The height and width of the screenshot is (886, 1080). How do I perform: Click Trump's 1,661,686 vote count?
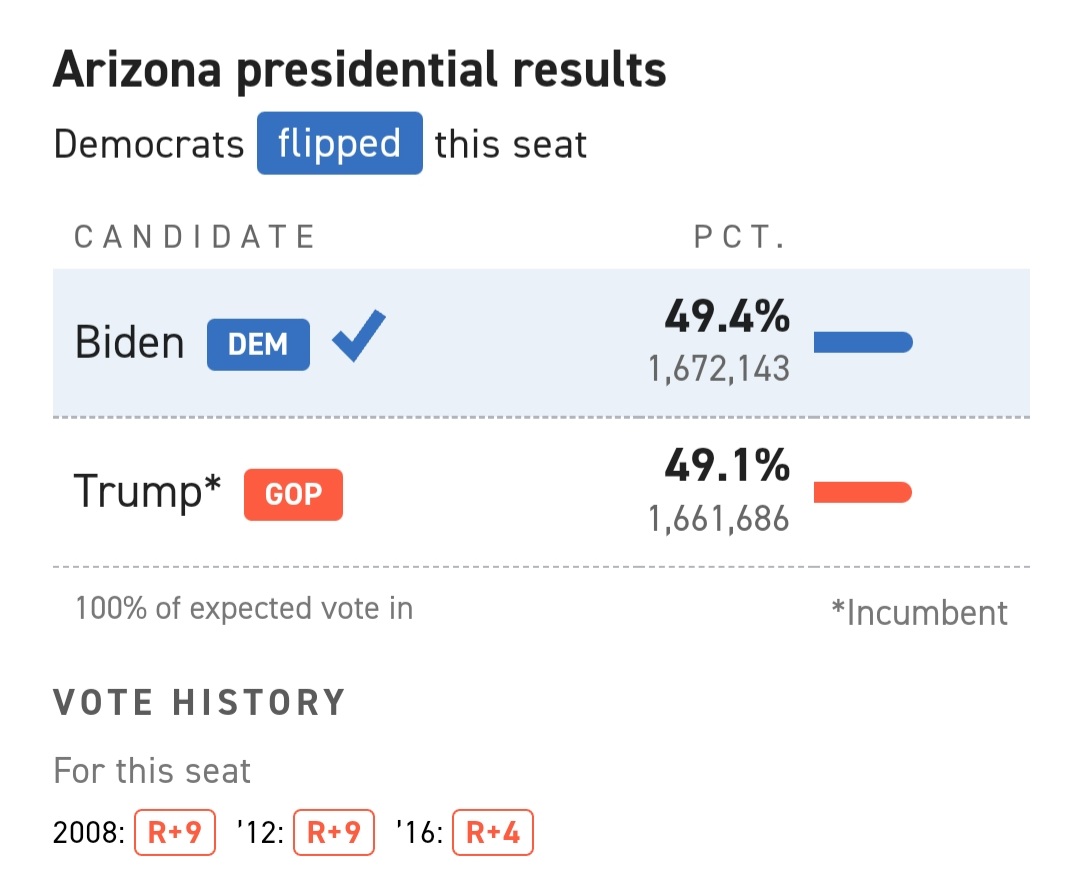click(719, 519)
